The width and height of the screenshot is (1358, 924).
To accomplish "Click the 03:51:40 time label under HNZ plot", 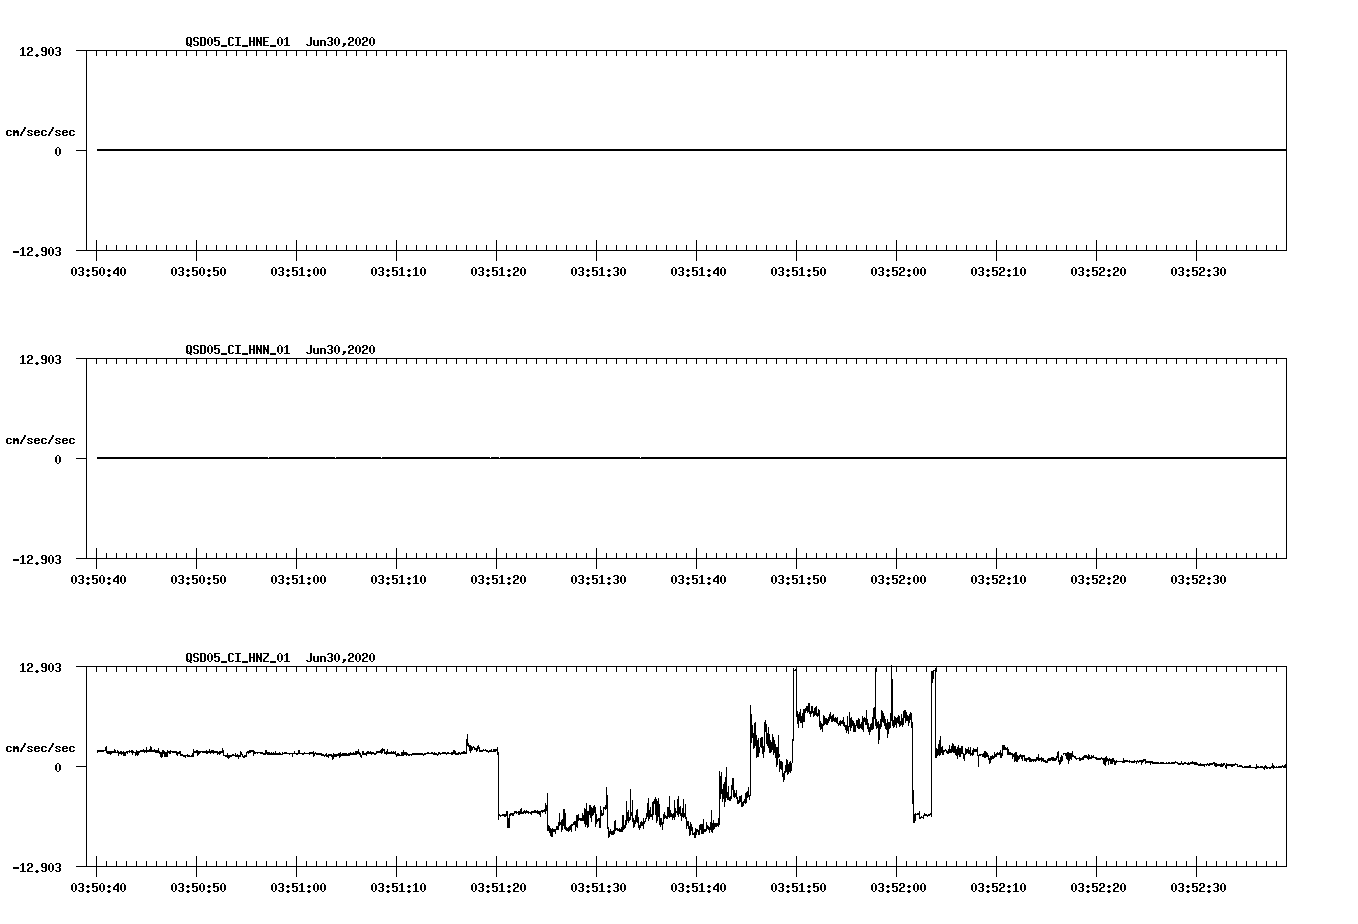I will tap(698, 888).
